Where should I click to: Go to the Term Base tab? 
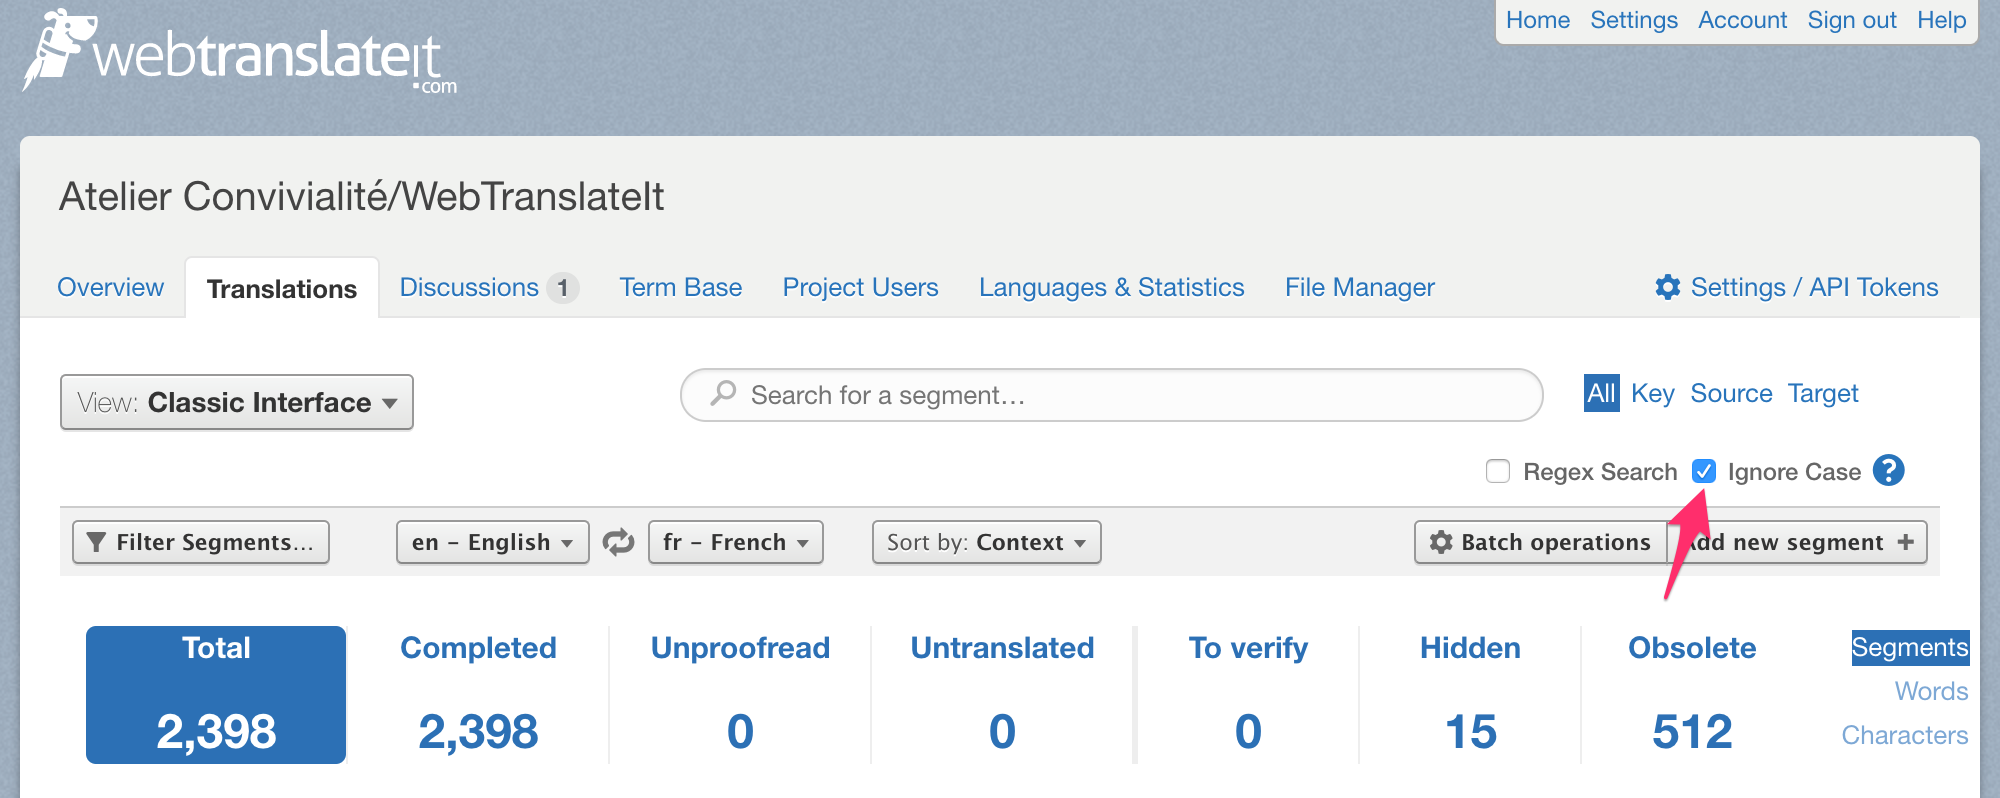pyautogui.click(x=681, y=287)
